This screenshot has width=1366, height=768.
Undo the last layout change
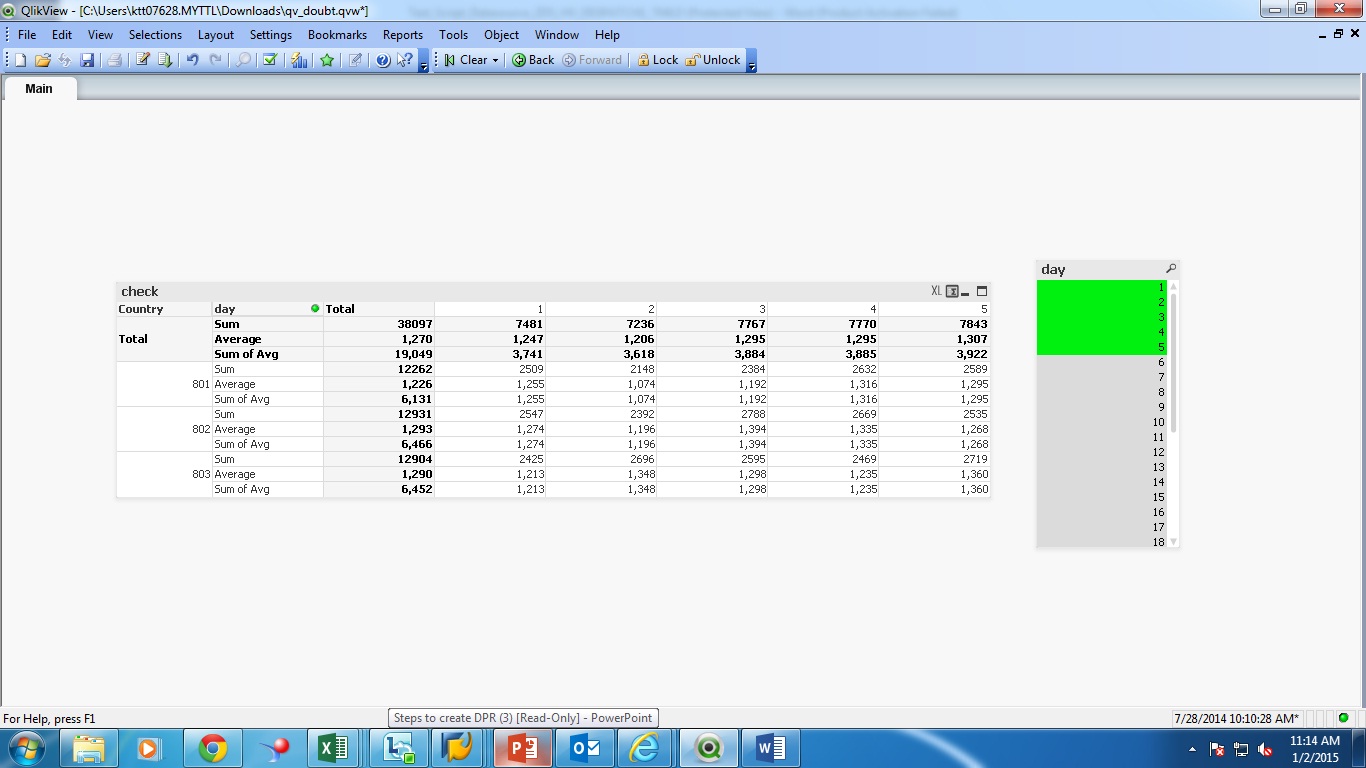click(192, 60)
